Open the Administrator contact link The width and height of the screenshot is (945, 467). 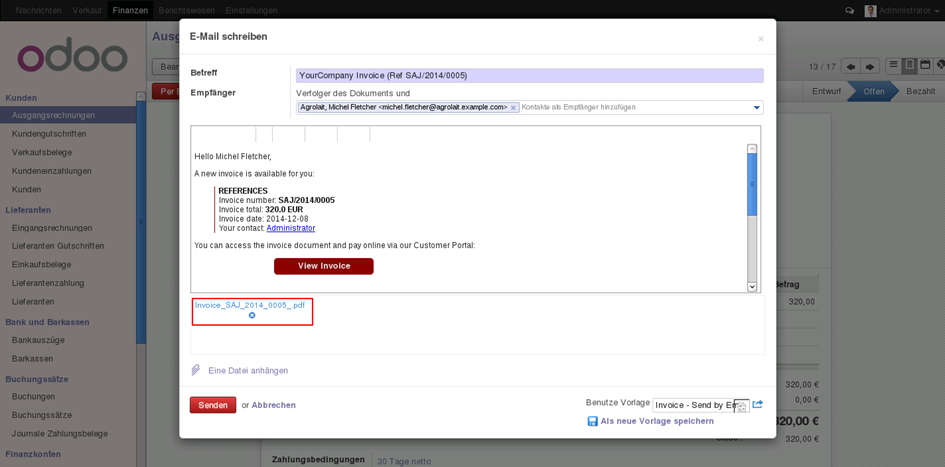(290, 228)
